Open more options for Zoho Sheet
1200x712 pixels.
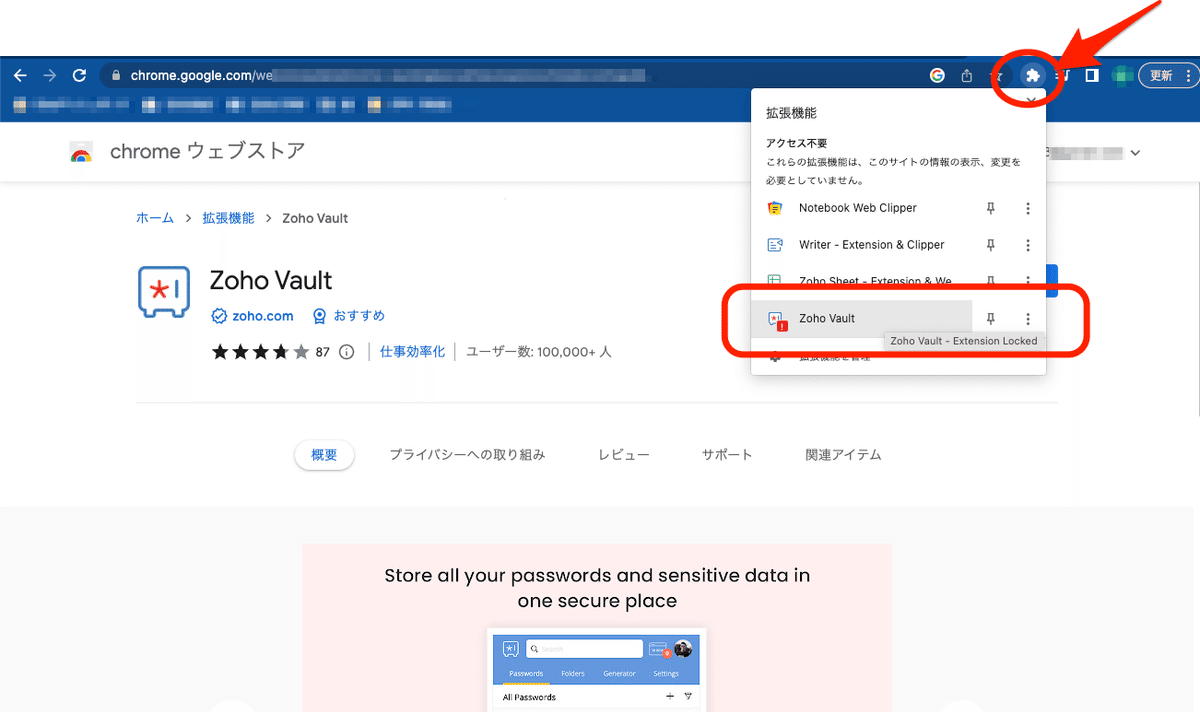click(x=1028, y=282)
